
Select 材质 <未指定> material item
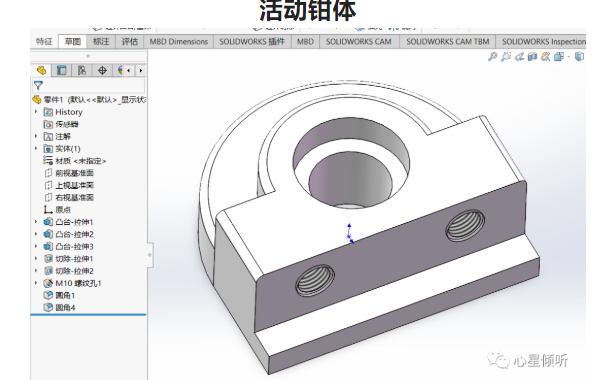[75, 161]
